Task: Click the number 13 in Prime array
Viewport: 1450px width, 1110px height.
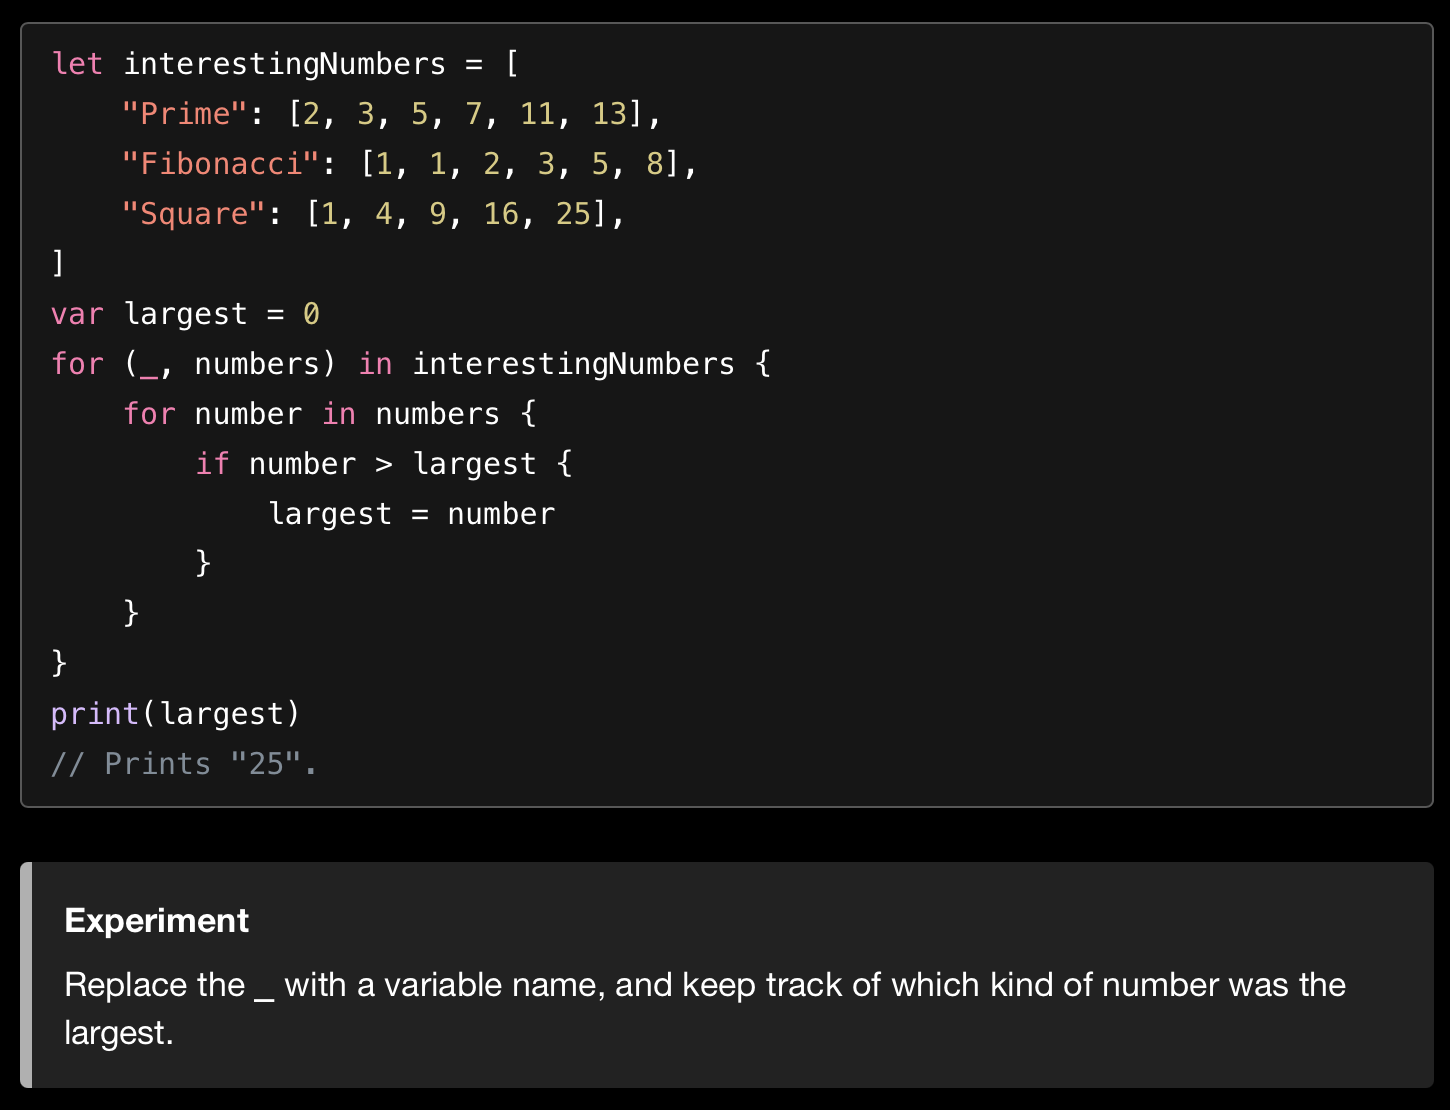Action: point(609,114)
